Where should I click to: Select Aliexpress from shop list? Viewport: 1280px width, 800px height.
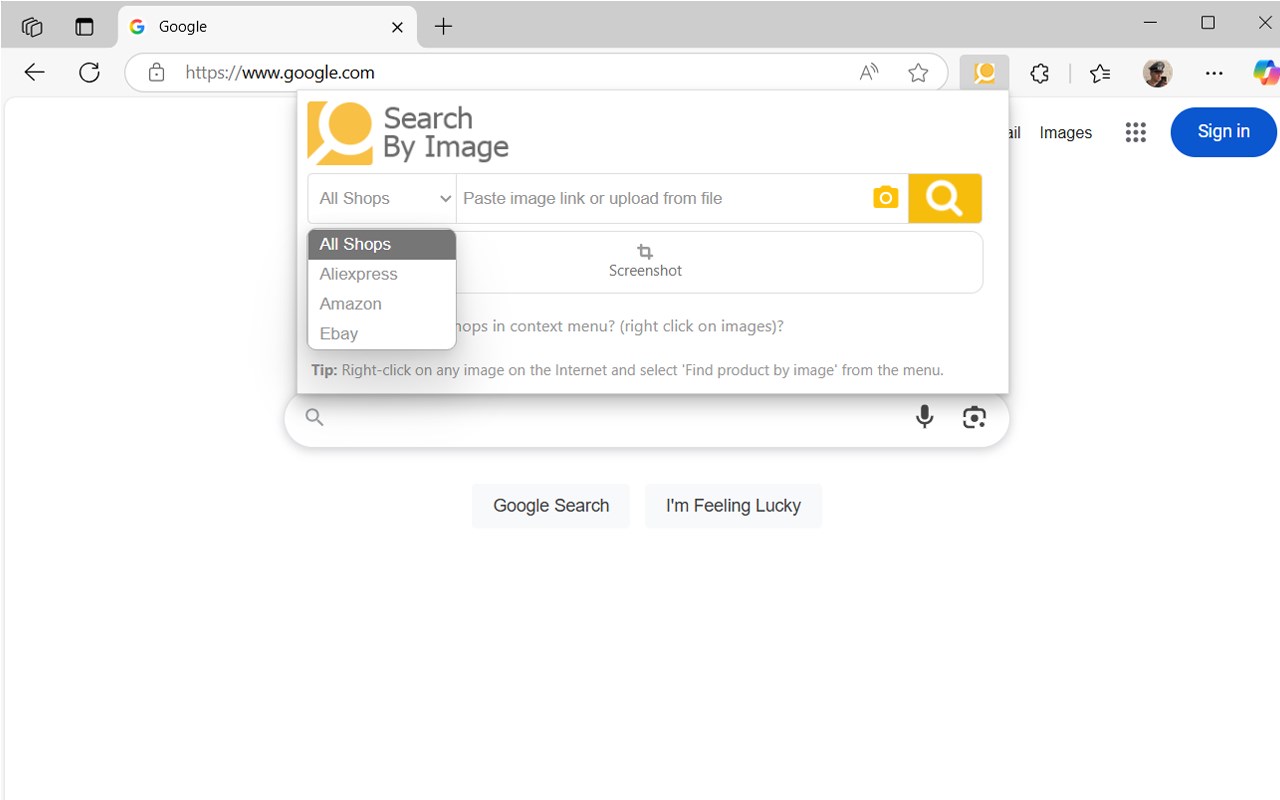382,274
